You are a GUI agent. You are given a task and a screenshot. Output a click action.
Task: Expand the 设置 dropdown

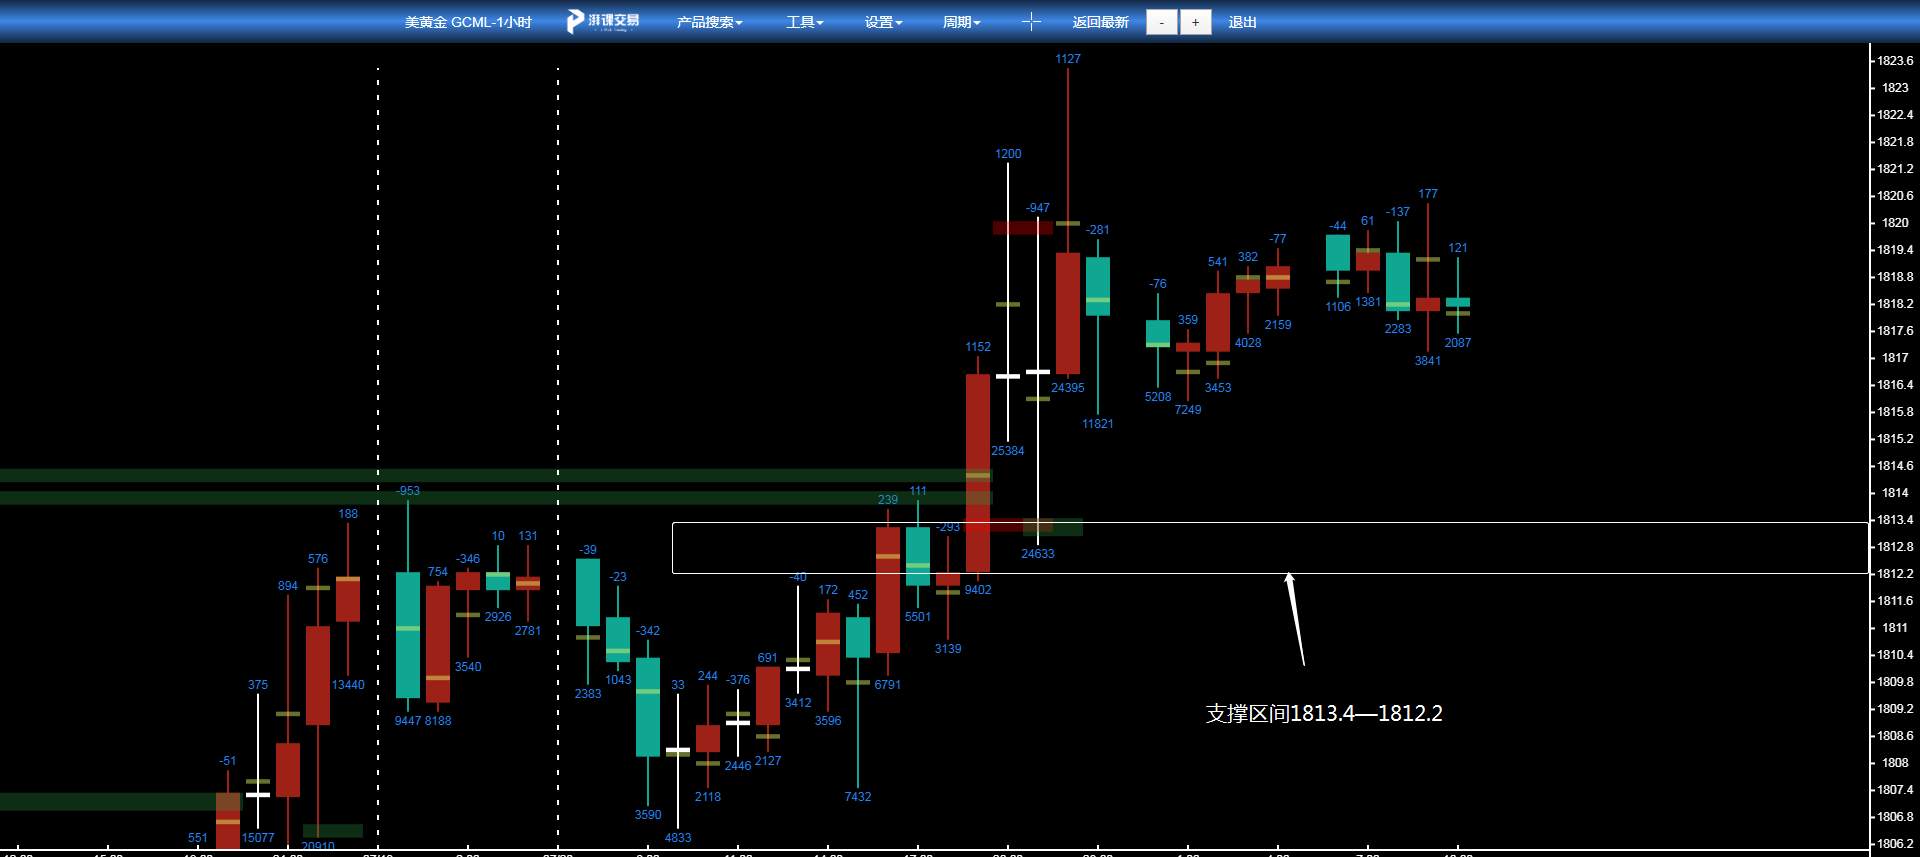(883, 22)
